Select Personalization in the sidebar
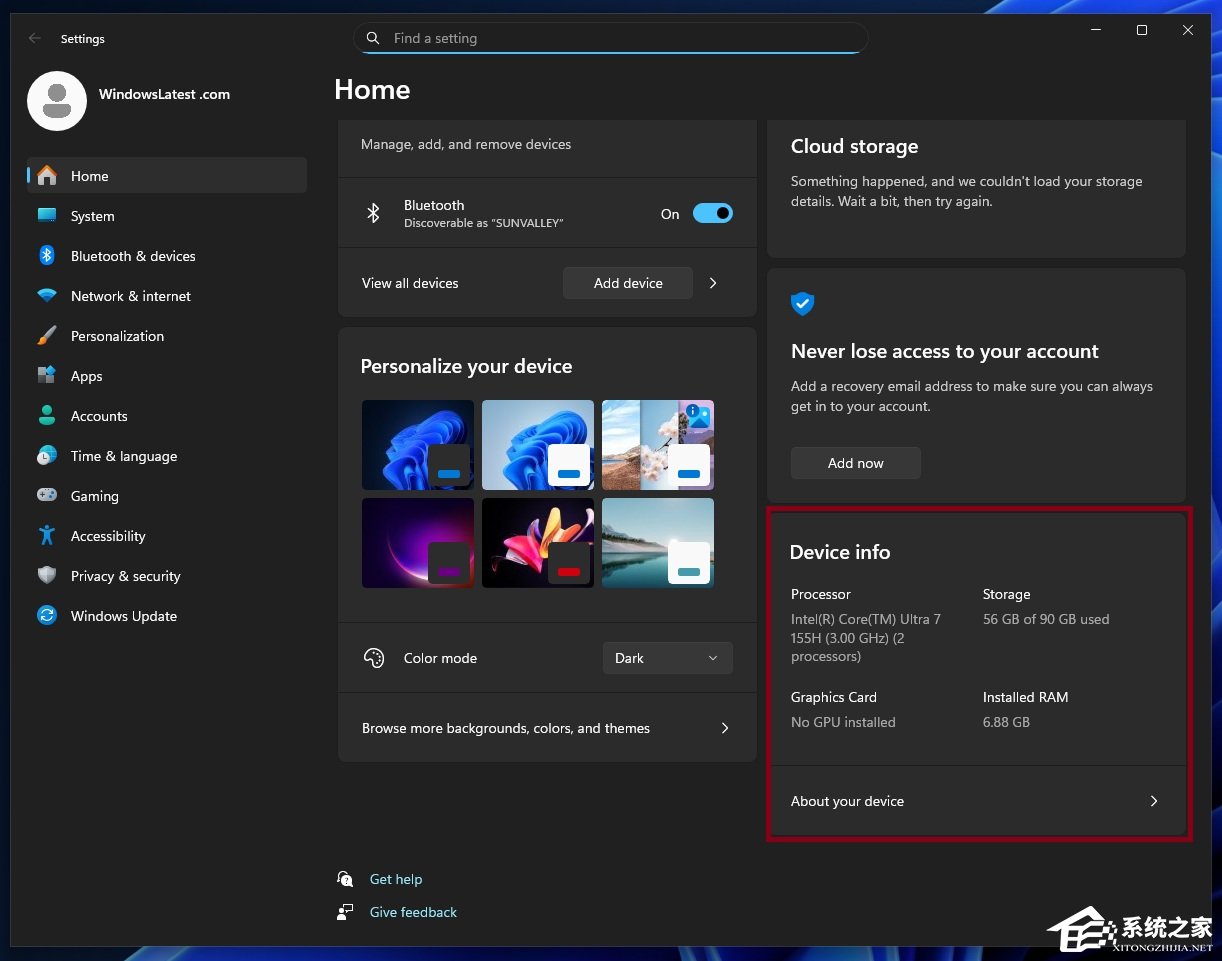The image size is (1222, 961). pyautogui.click(x=167, y=336)
